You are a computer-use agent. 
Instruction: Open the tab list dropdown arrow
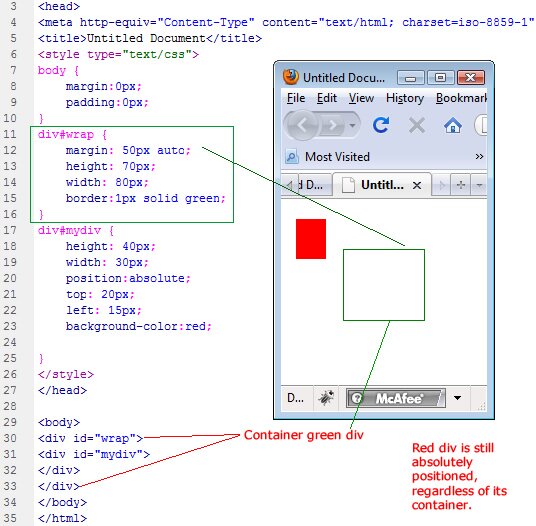[479, 185]
